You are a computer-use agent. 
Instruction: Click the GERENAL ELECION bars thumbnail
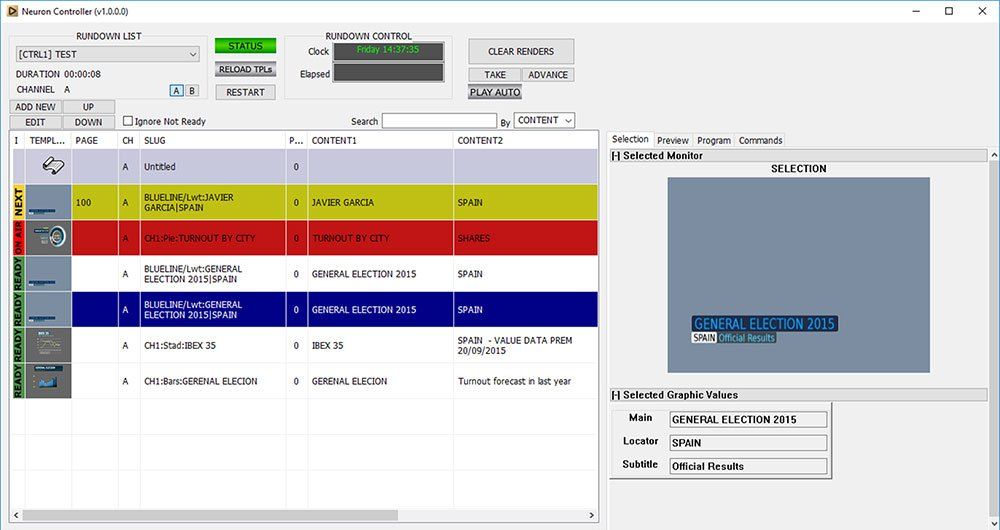click(48, 381)
